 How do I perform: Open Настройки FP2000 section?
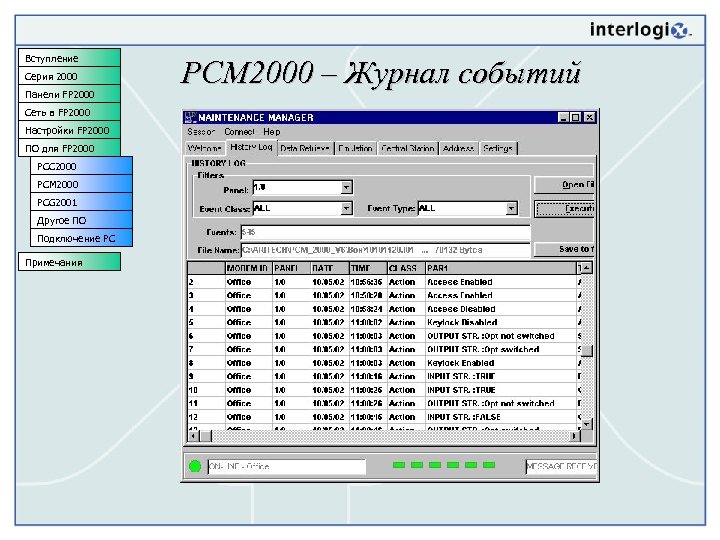[x=69, y=130]
